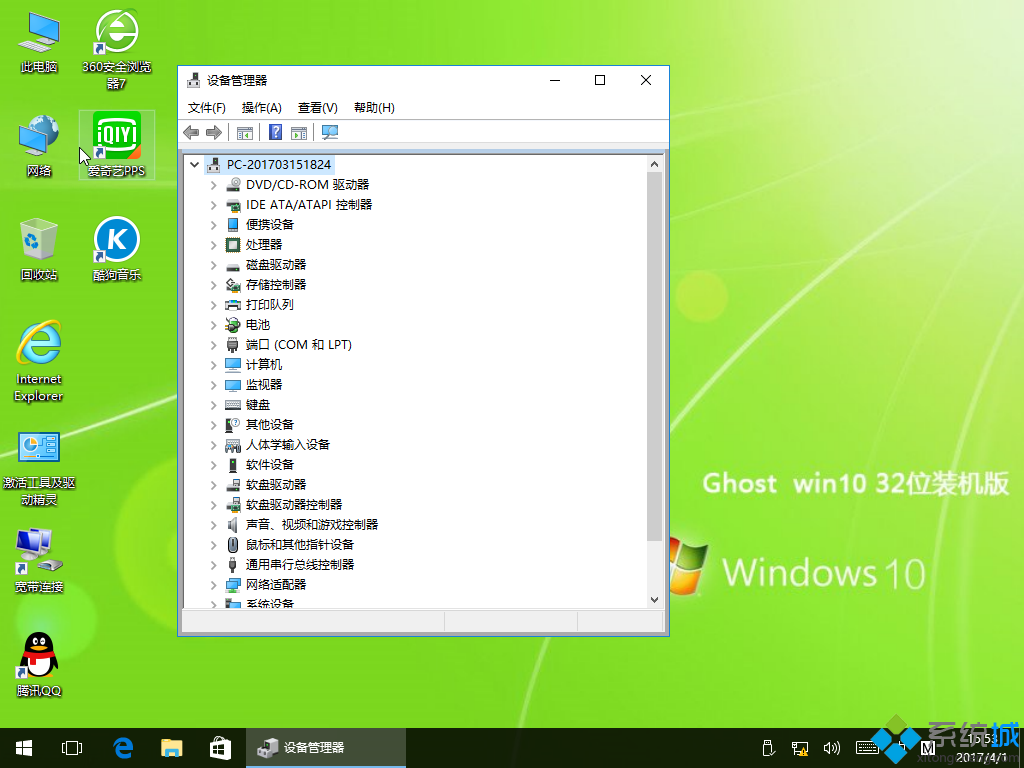
Task: Open the Windows Start button
Action: (x=24, y=748)
